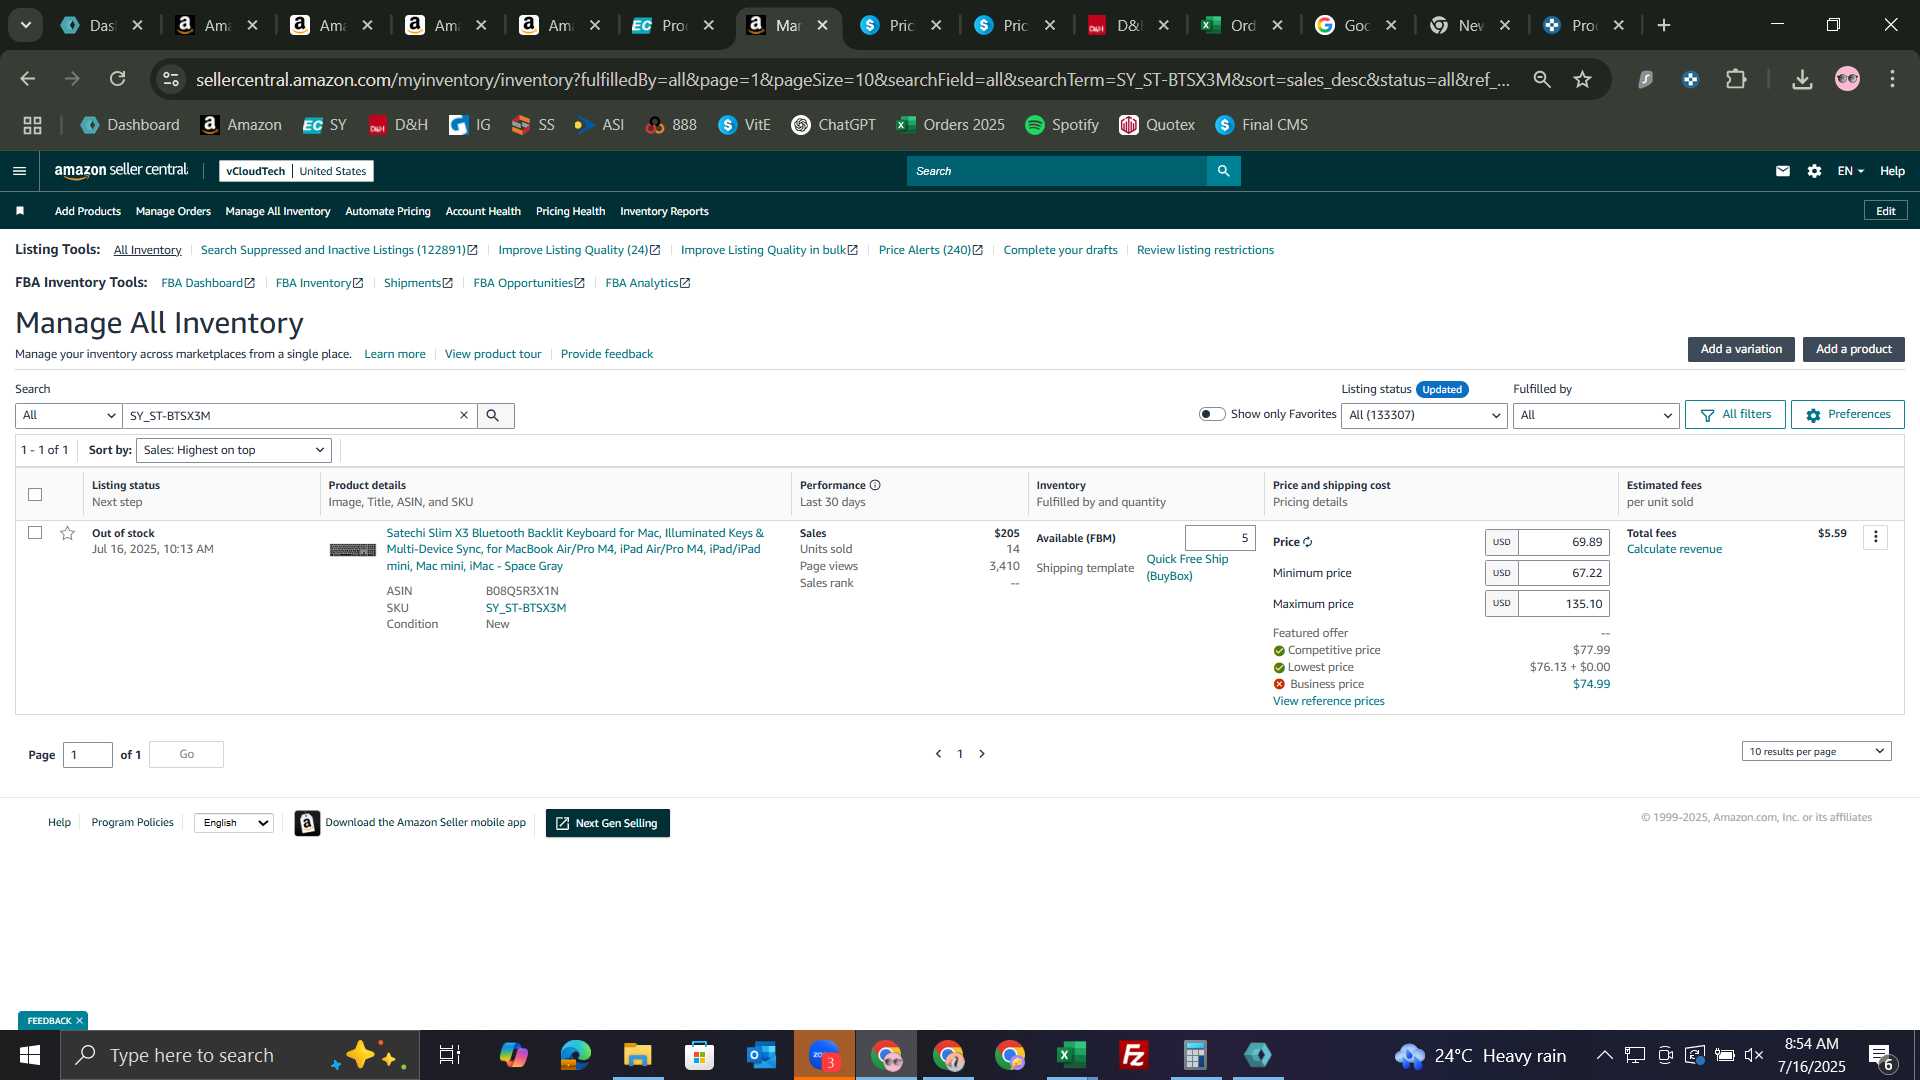Click the Satechi keyboard product thumbnail

[353, 550]
